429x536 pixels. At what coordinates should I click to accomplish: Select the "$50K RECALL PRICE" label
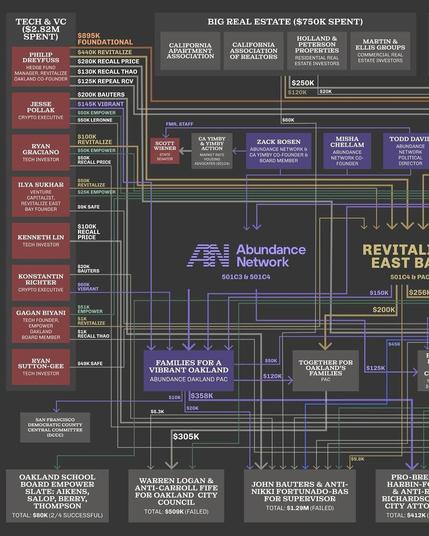pos(94,160)
